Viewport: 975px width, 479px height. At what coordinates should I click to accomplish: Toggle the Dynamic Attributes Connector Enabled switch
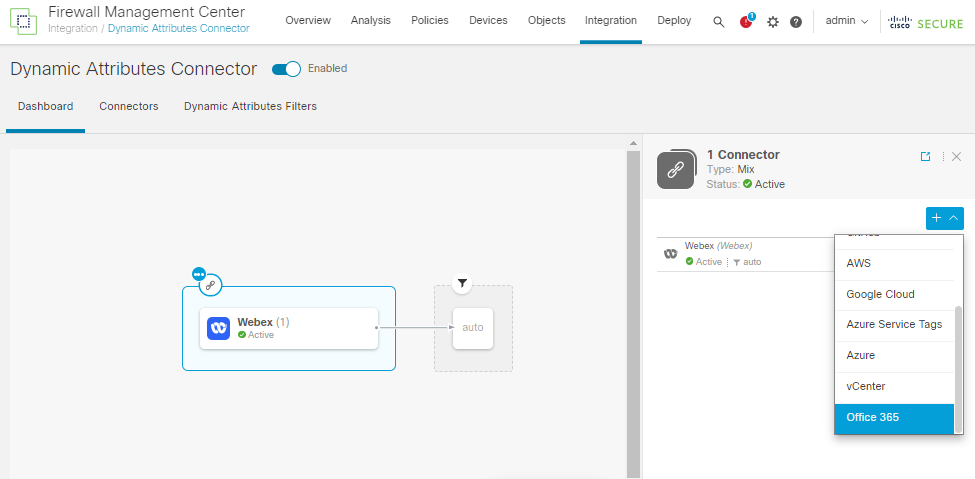(x=286, y=69)
